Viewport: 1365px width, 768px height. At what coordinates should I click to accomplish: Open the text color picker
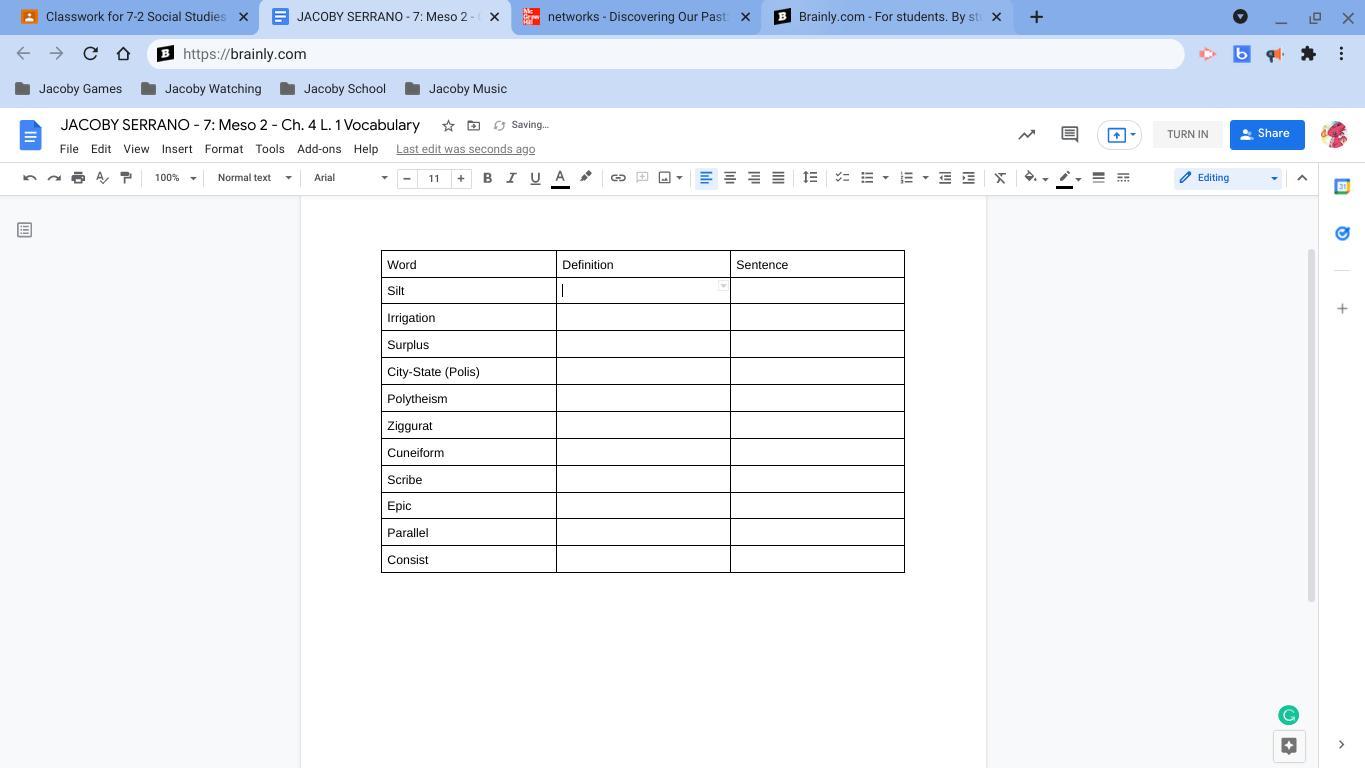coord(560,178)
